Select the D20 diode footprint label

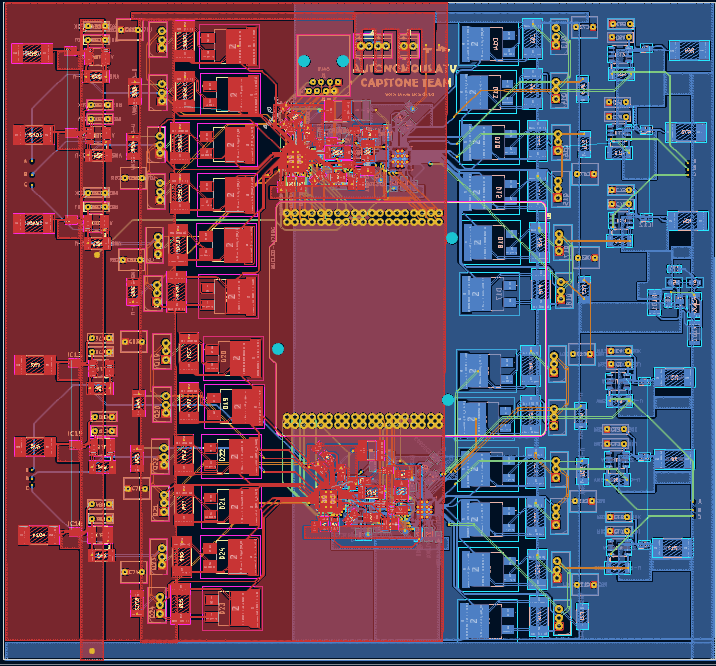223,357
